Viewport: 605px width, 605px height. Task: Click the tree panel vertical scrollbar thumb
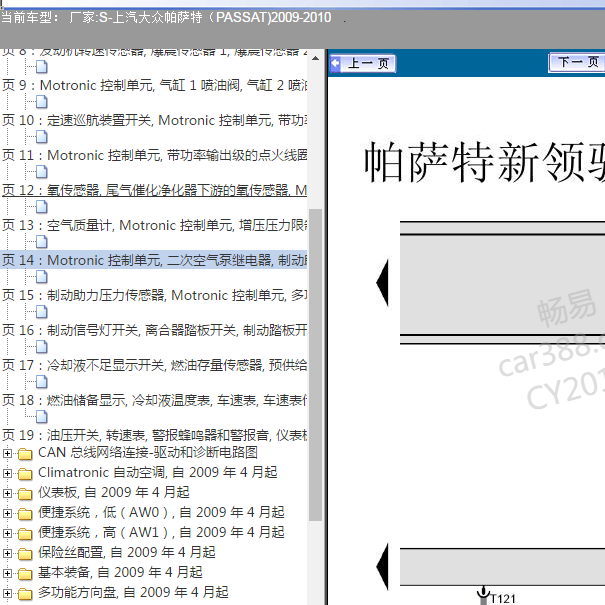click(x=315, y=365)
